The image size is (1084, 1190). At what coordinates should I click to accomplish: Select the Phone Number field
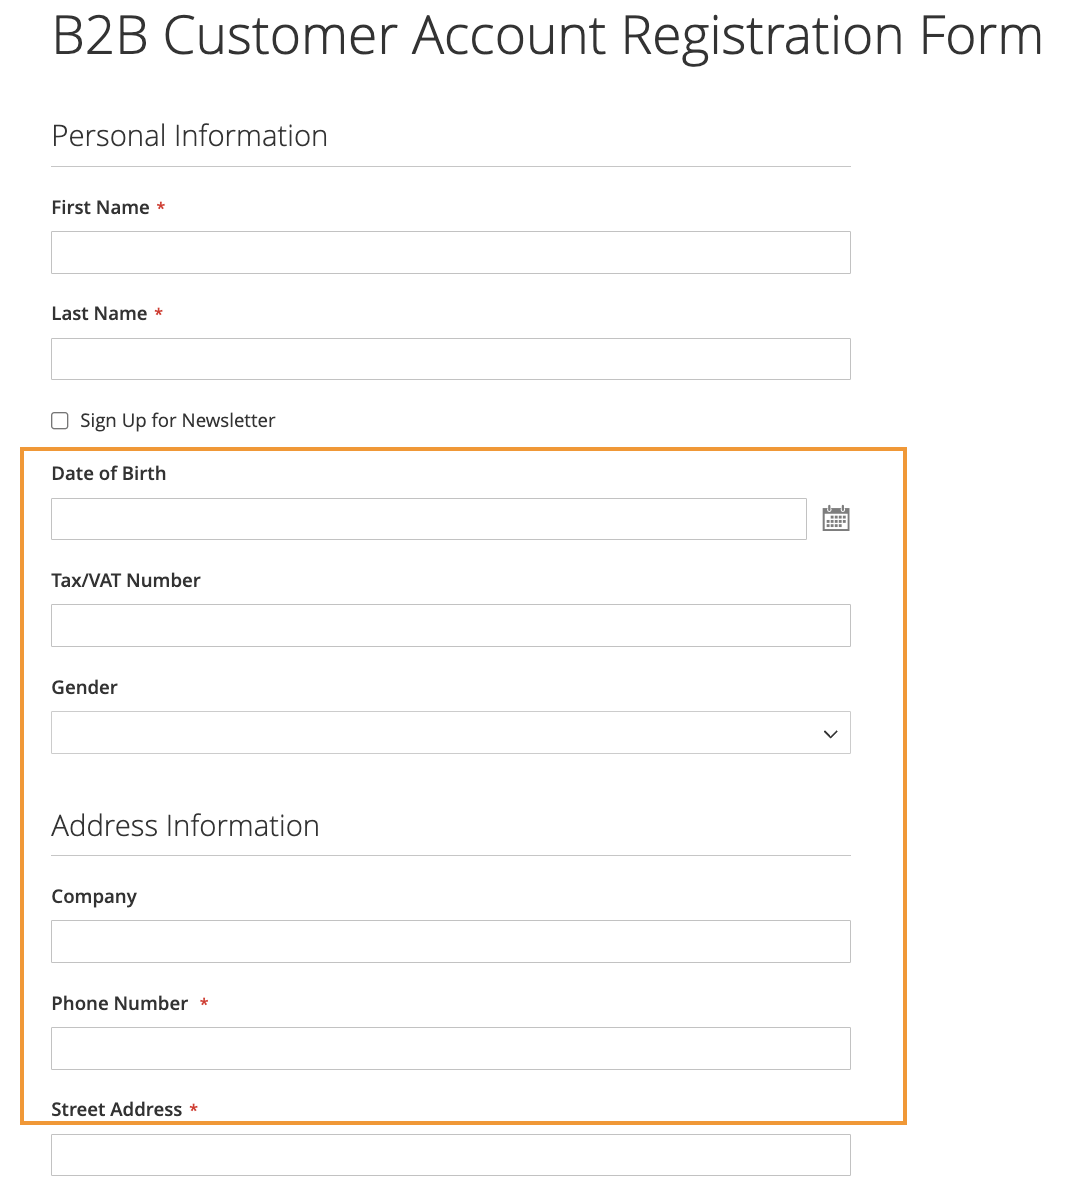(x=450, y=1048)
